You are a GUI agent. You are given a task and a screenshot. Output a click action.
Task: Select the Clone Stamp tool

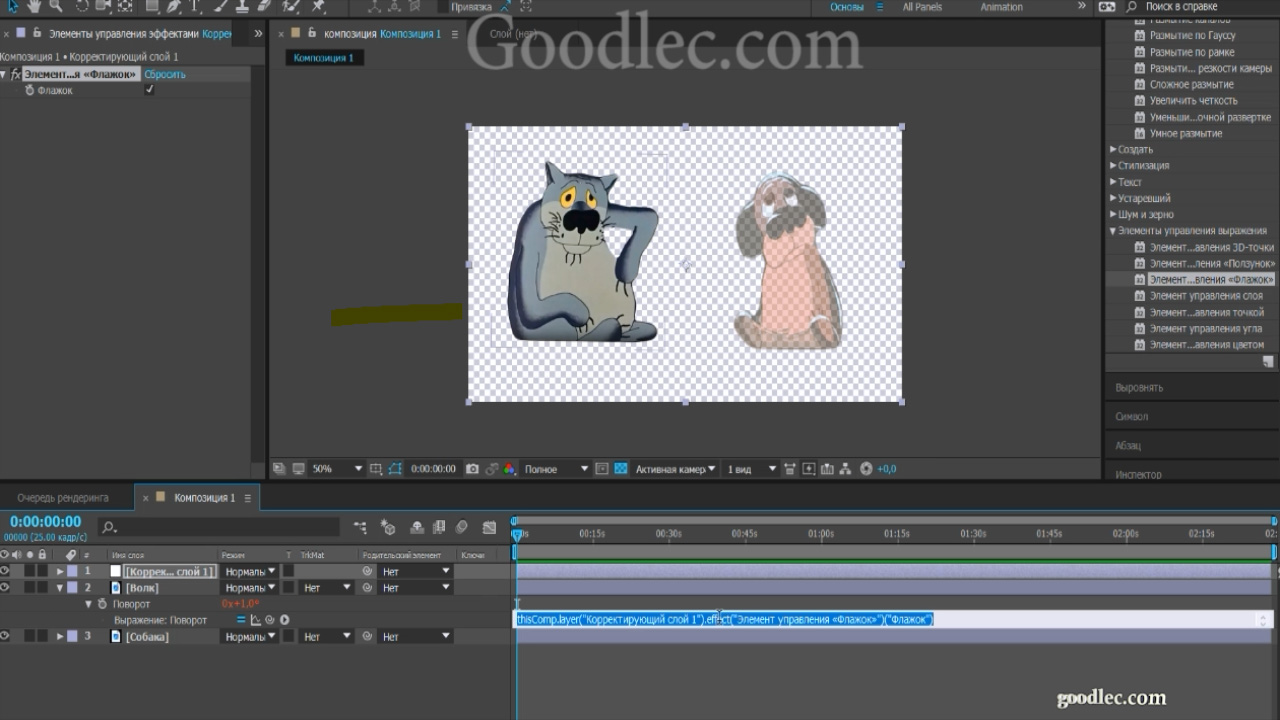pos(242,7)
